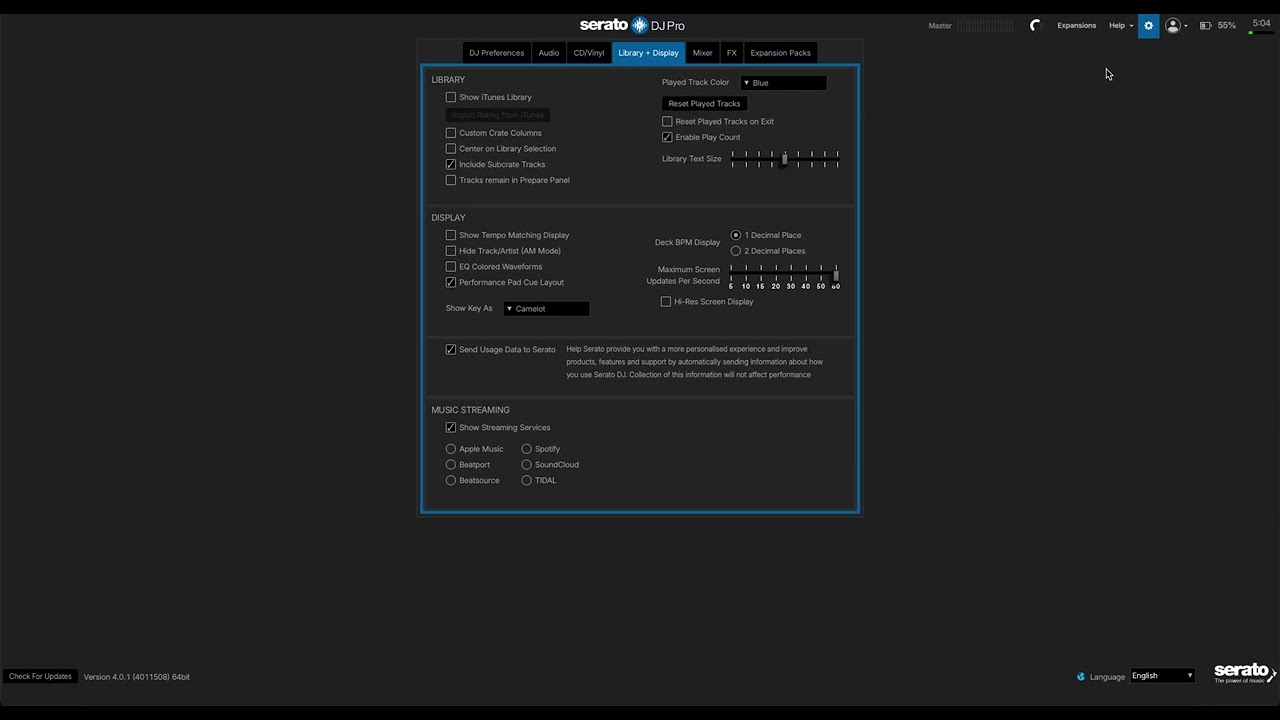Uncheck Show Streaming Services
The width and height of the screenshot is (1280, 720).
point(451,427)
